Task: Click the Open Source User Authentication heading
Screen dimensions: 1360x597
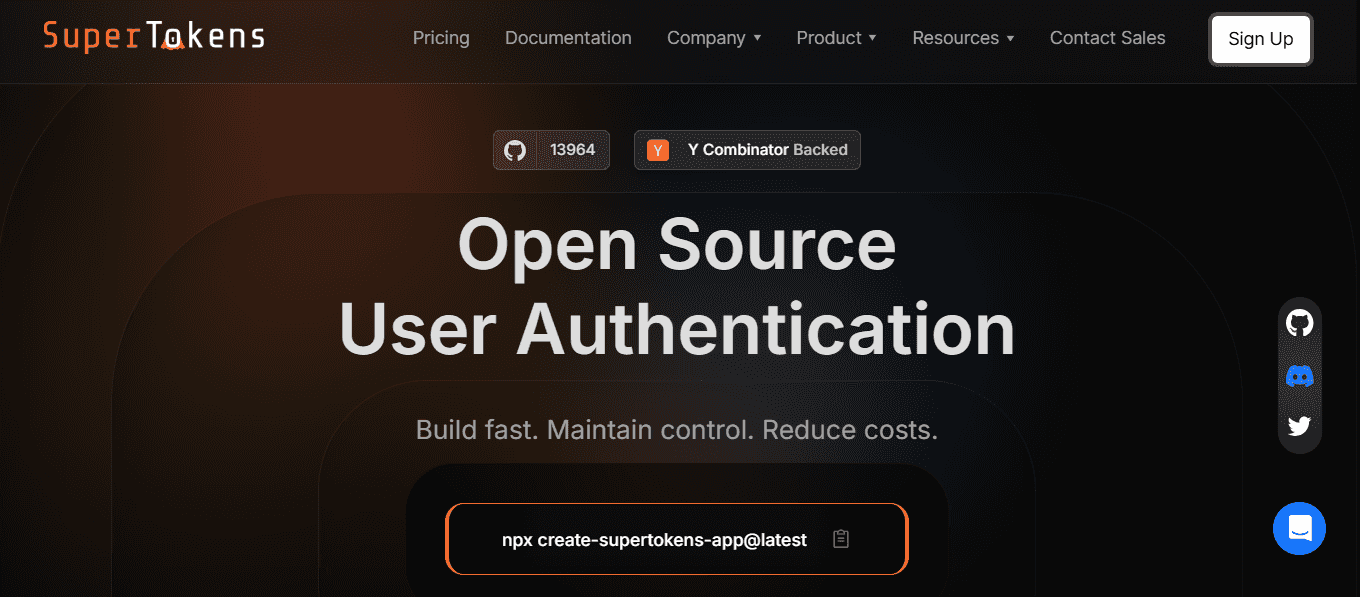Action: click(x=677, y=287)
